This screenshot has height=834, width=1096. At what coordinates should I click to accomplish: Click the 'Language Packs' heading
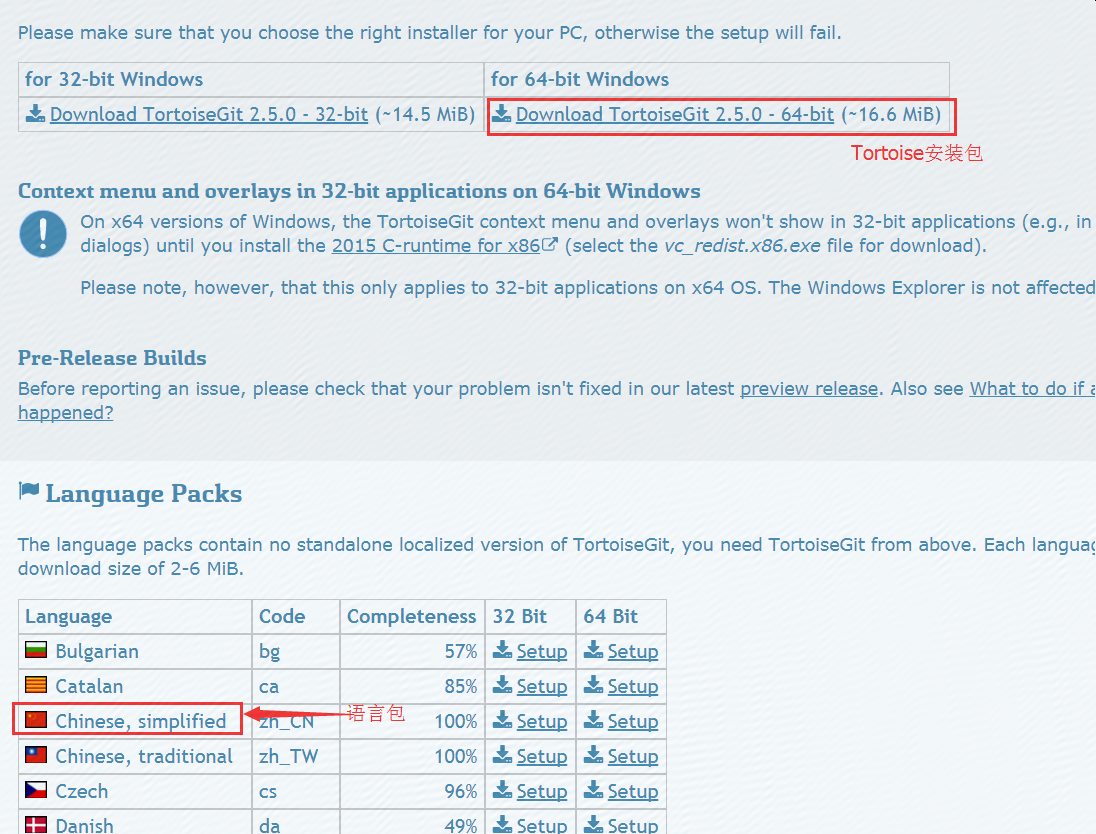point(143,494)
